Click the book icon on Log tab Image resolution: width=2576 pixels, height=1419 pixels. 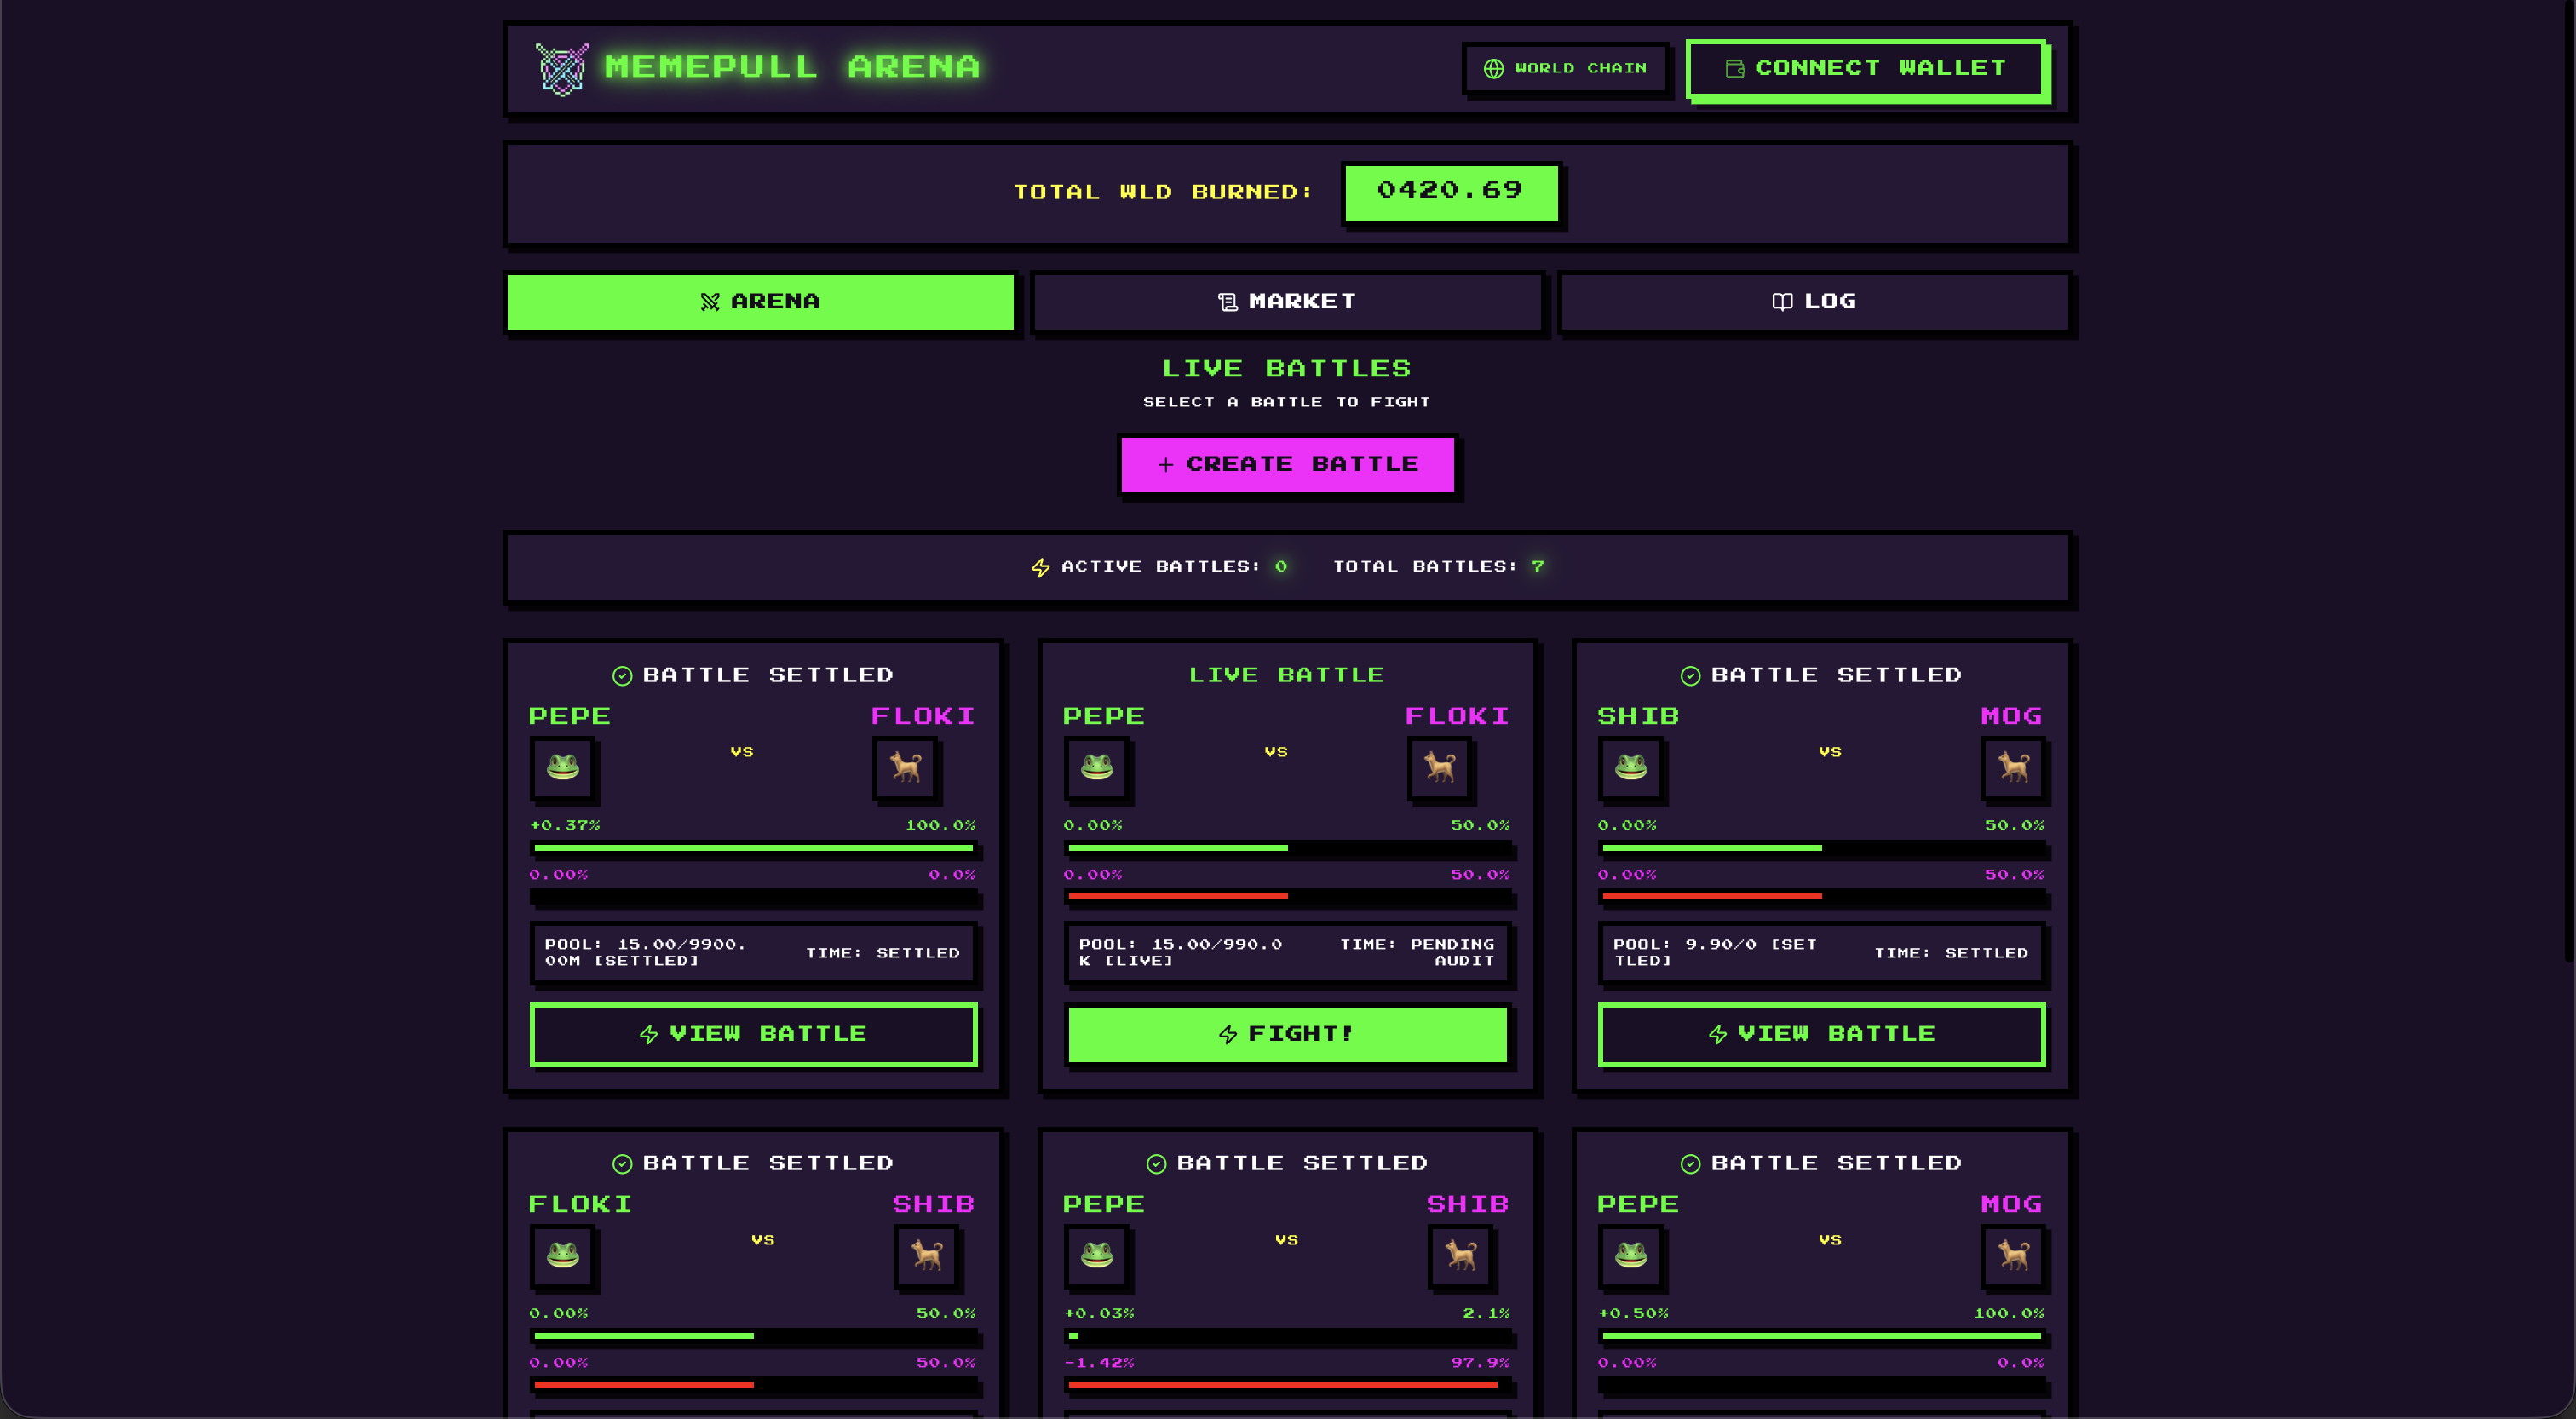[1782, 302]
